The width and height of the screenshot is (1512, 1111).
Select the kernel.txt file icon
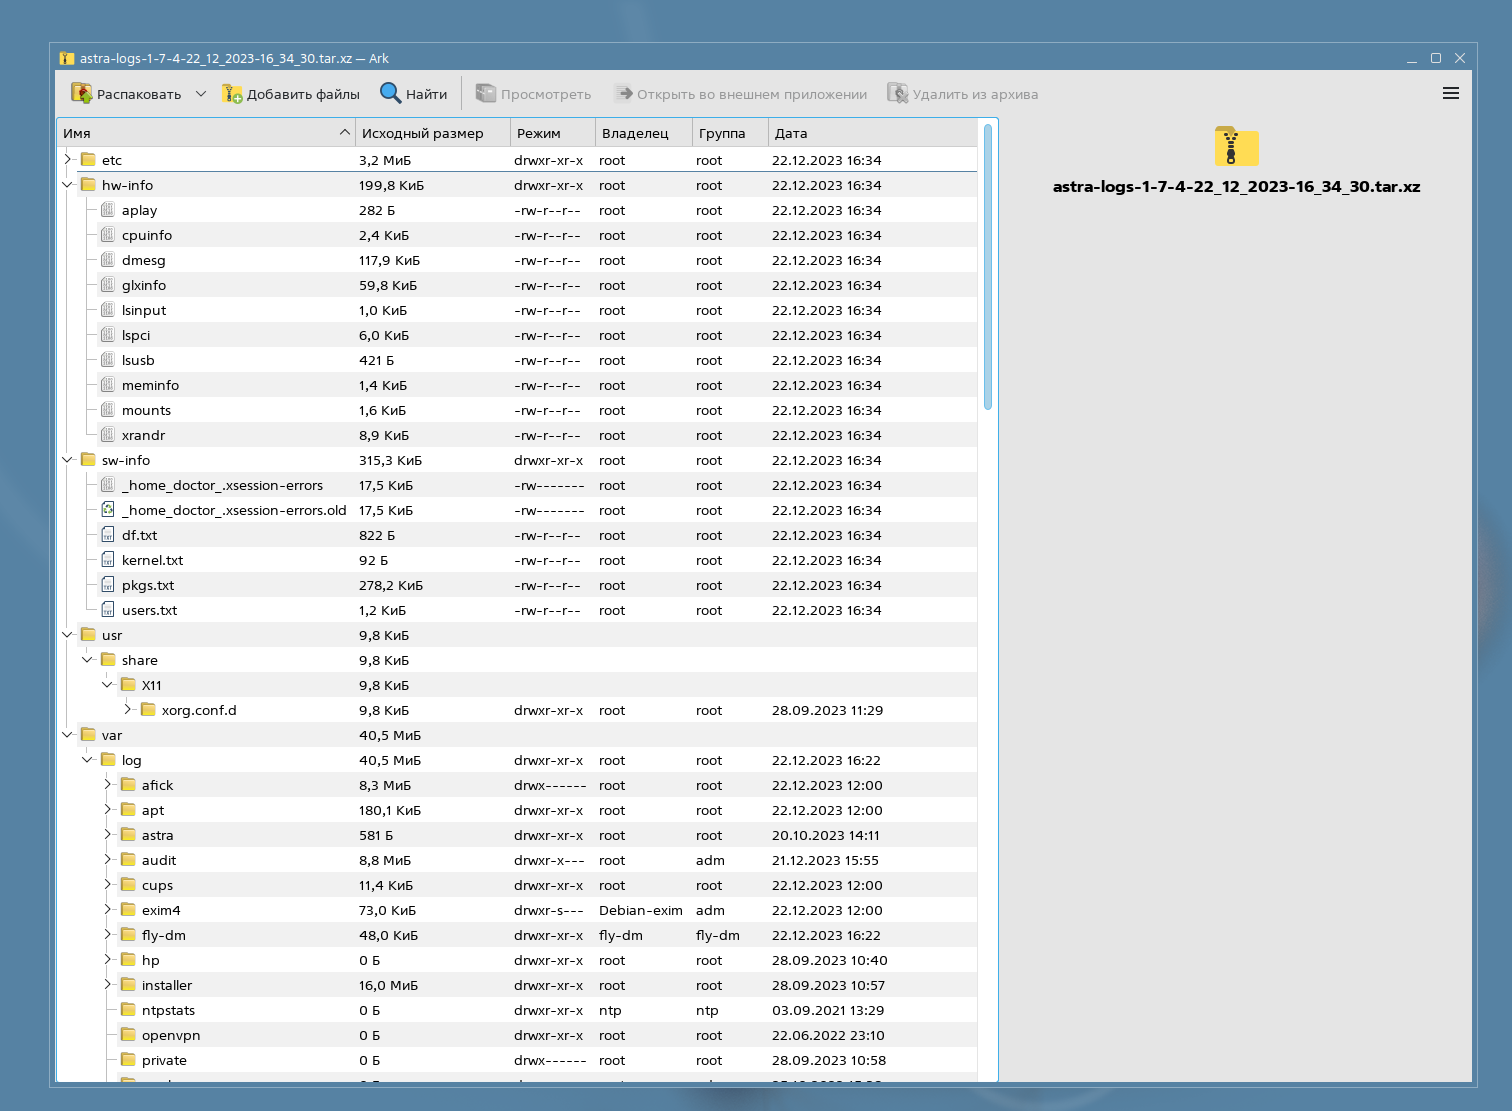[x=108, y=560]
